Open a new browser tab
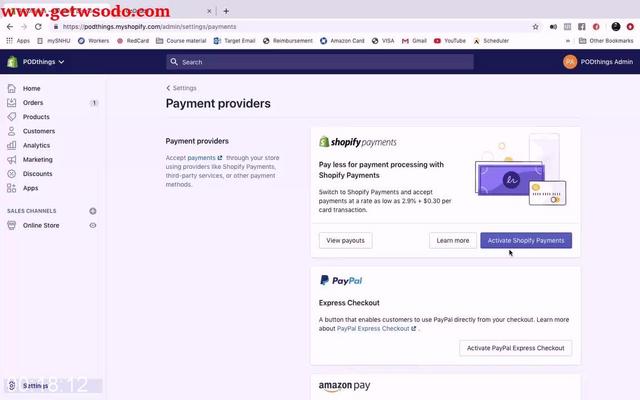The image size is (640, 400). pos(226,11)
